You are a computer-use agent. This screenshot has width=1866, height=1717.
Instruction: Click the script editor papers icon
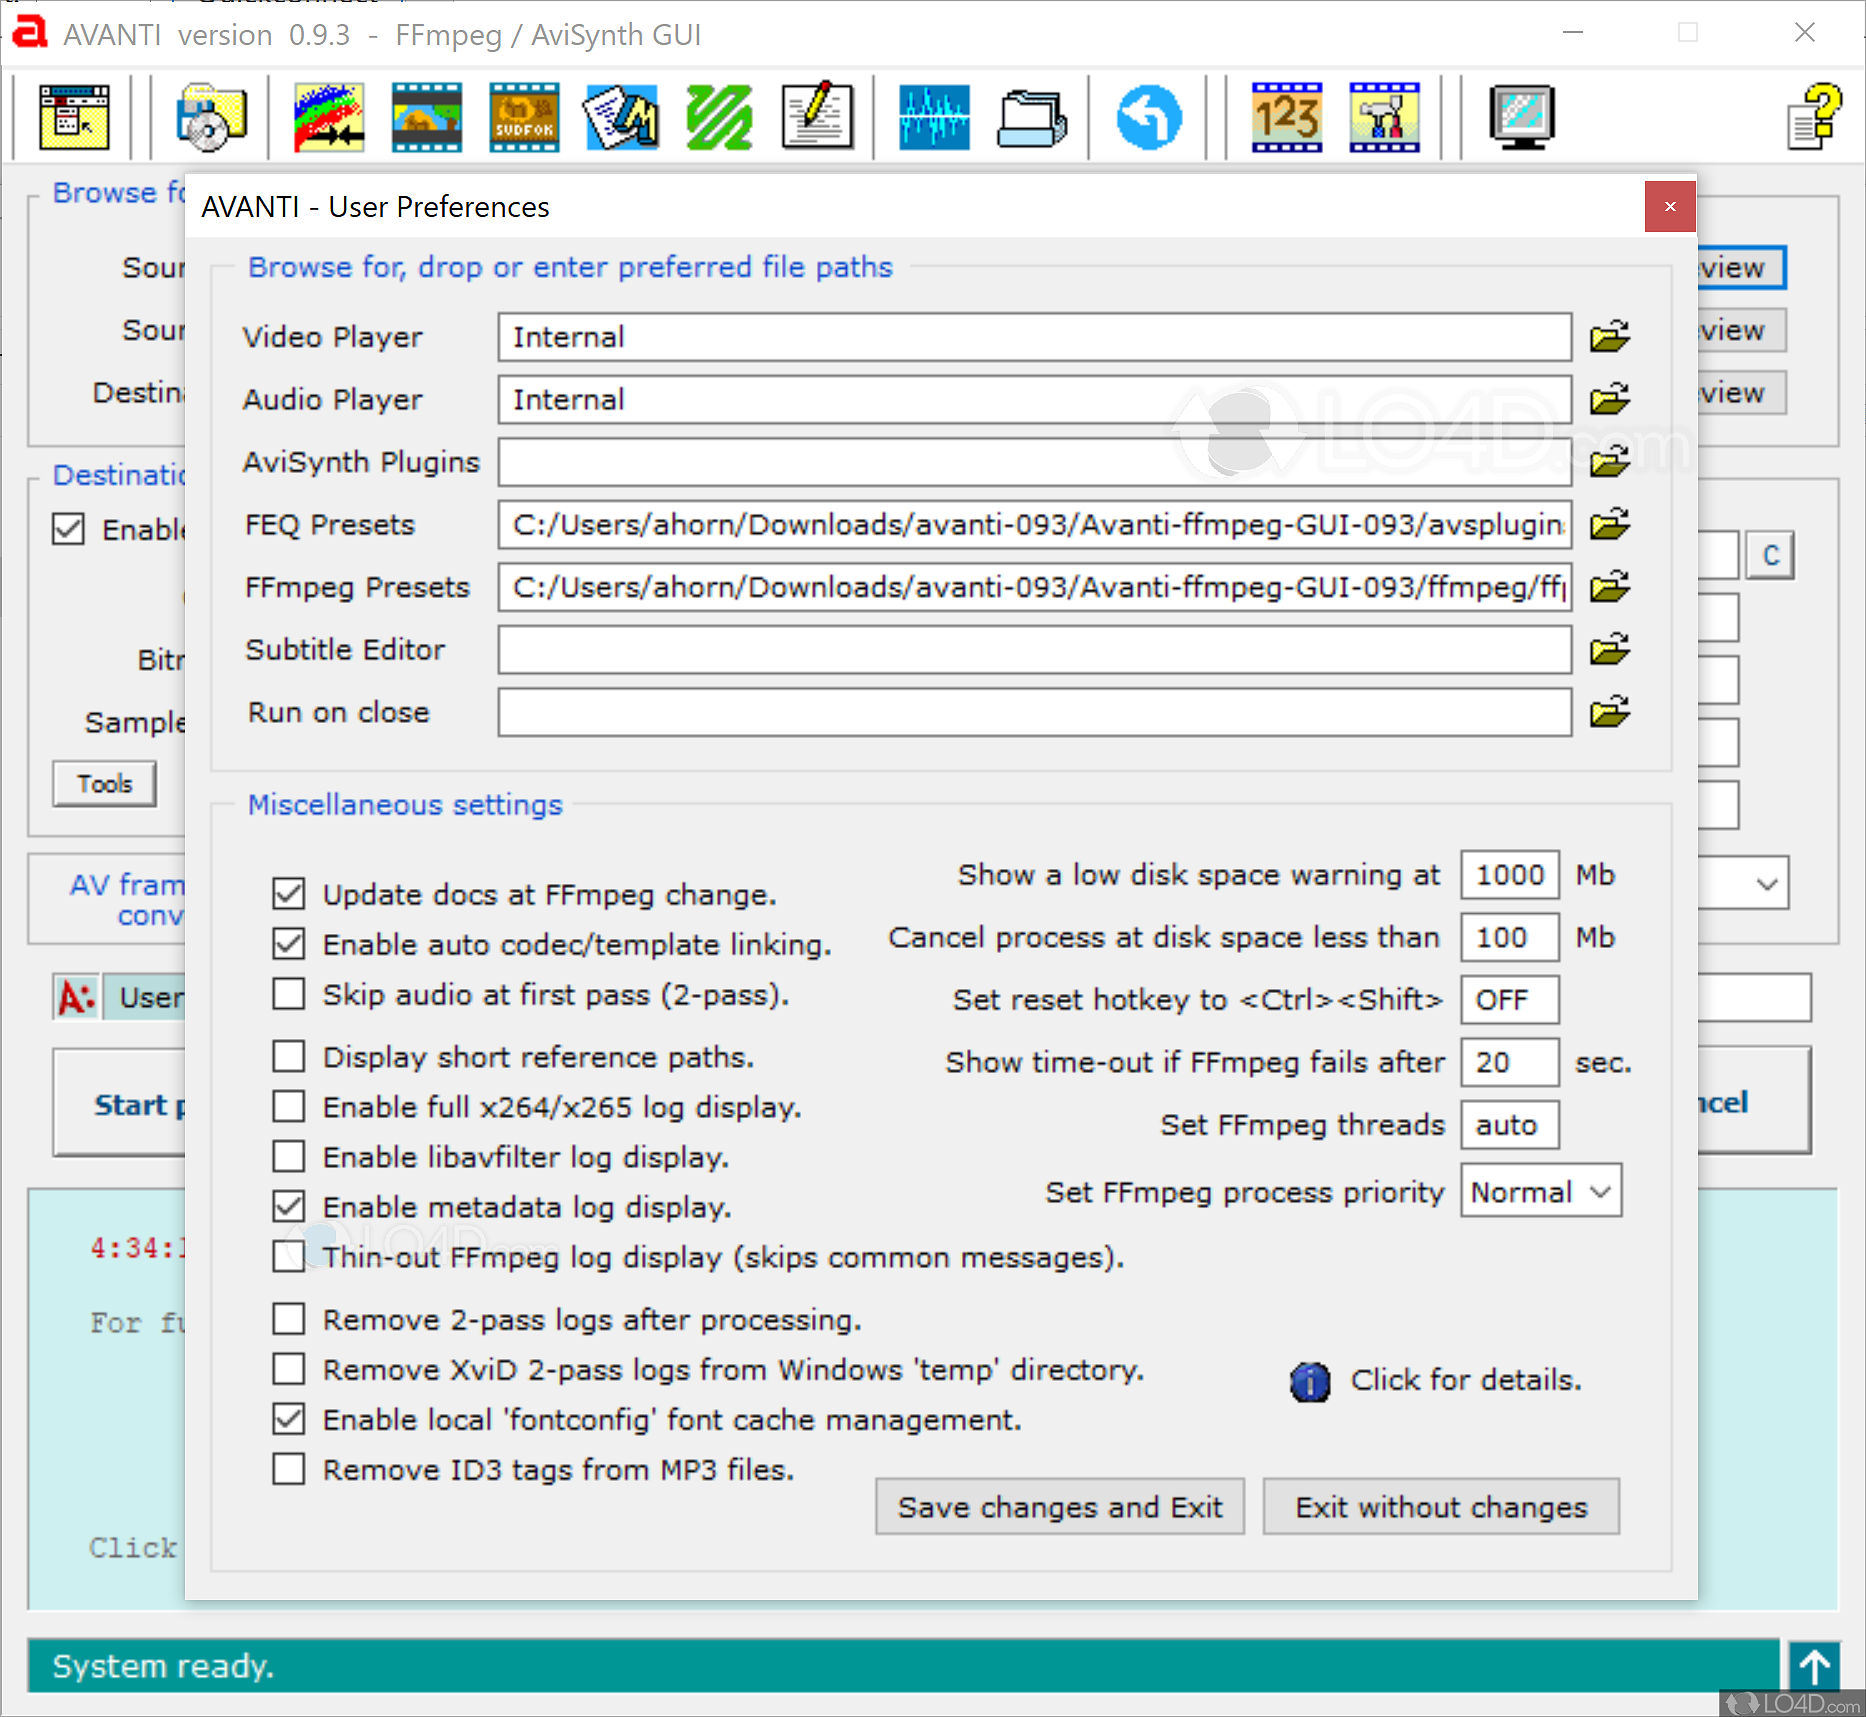pos(622,118)
